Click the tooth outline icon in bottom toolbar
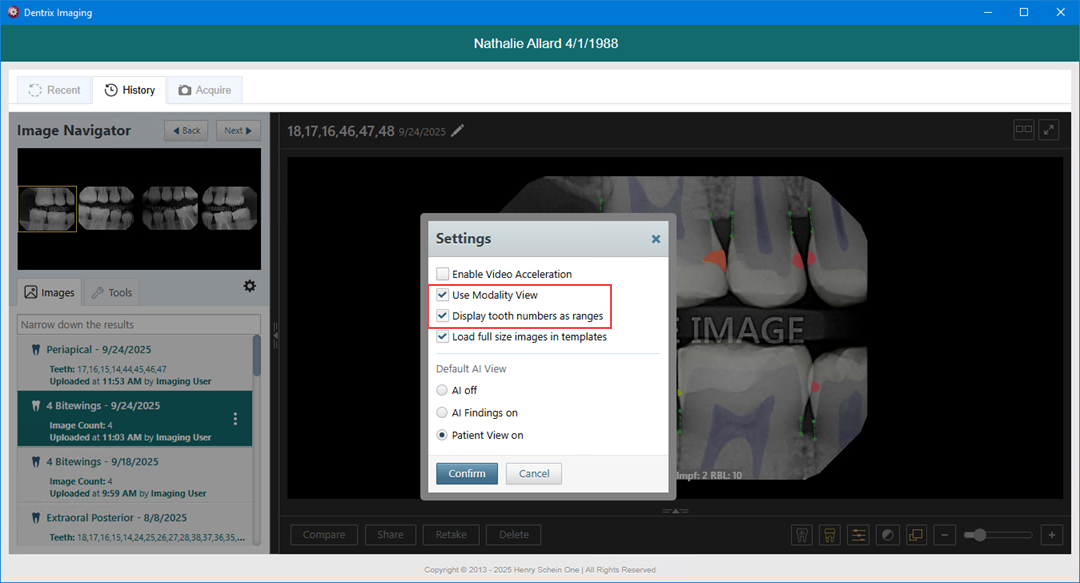This screenshot has width=1080, height=583. pyautogui.click(x=800, y=535)
